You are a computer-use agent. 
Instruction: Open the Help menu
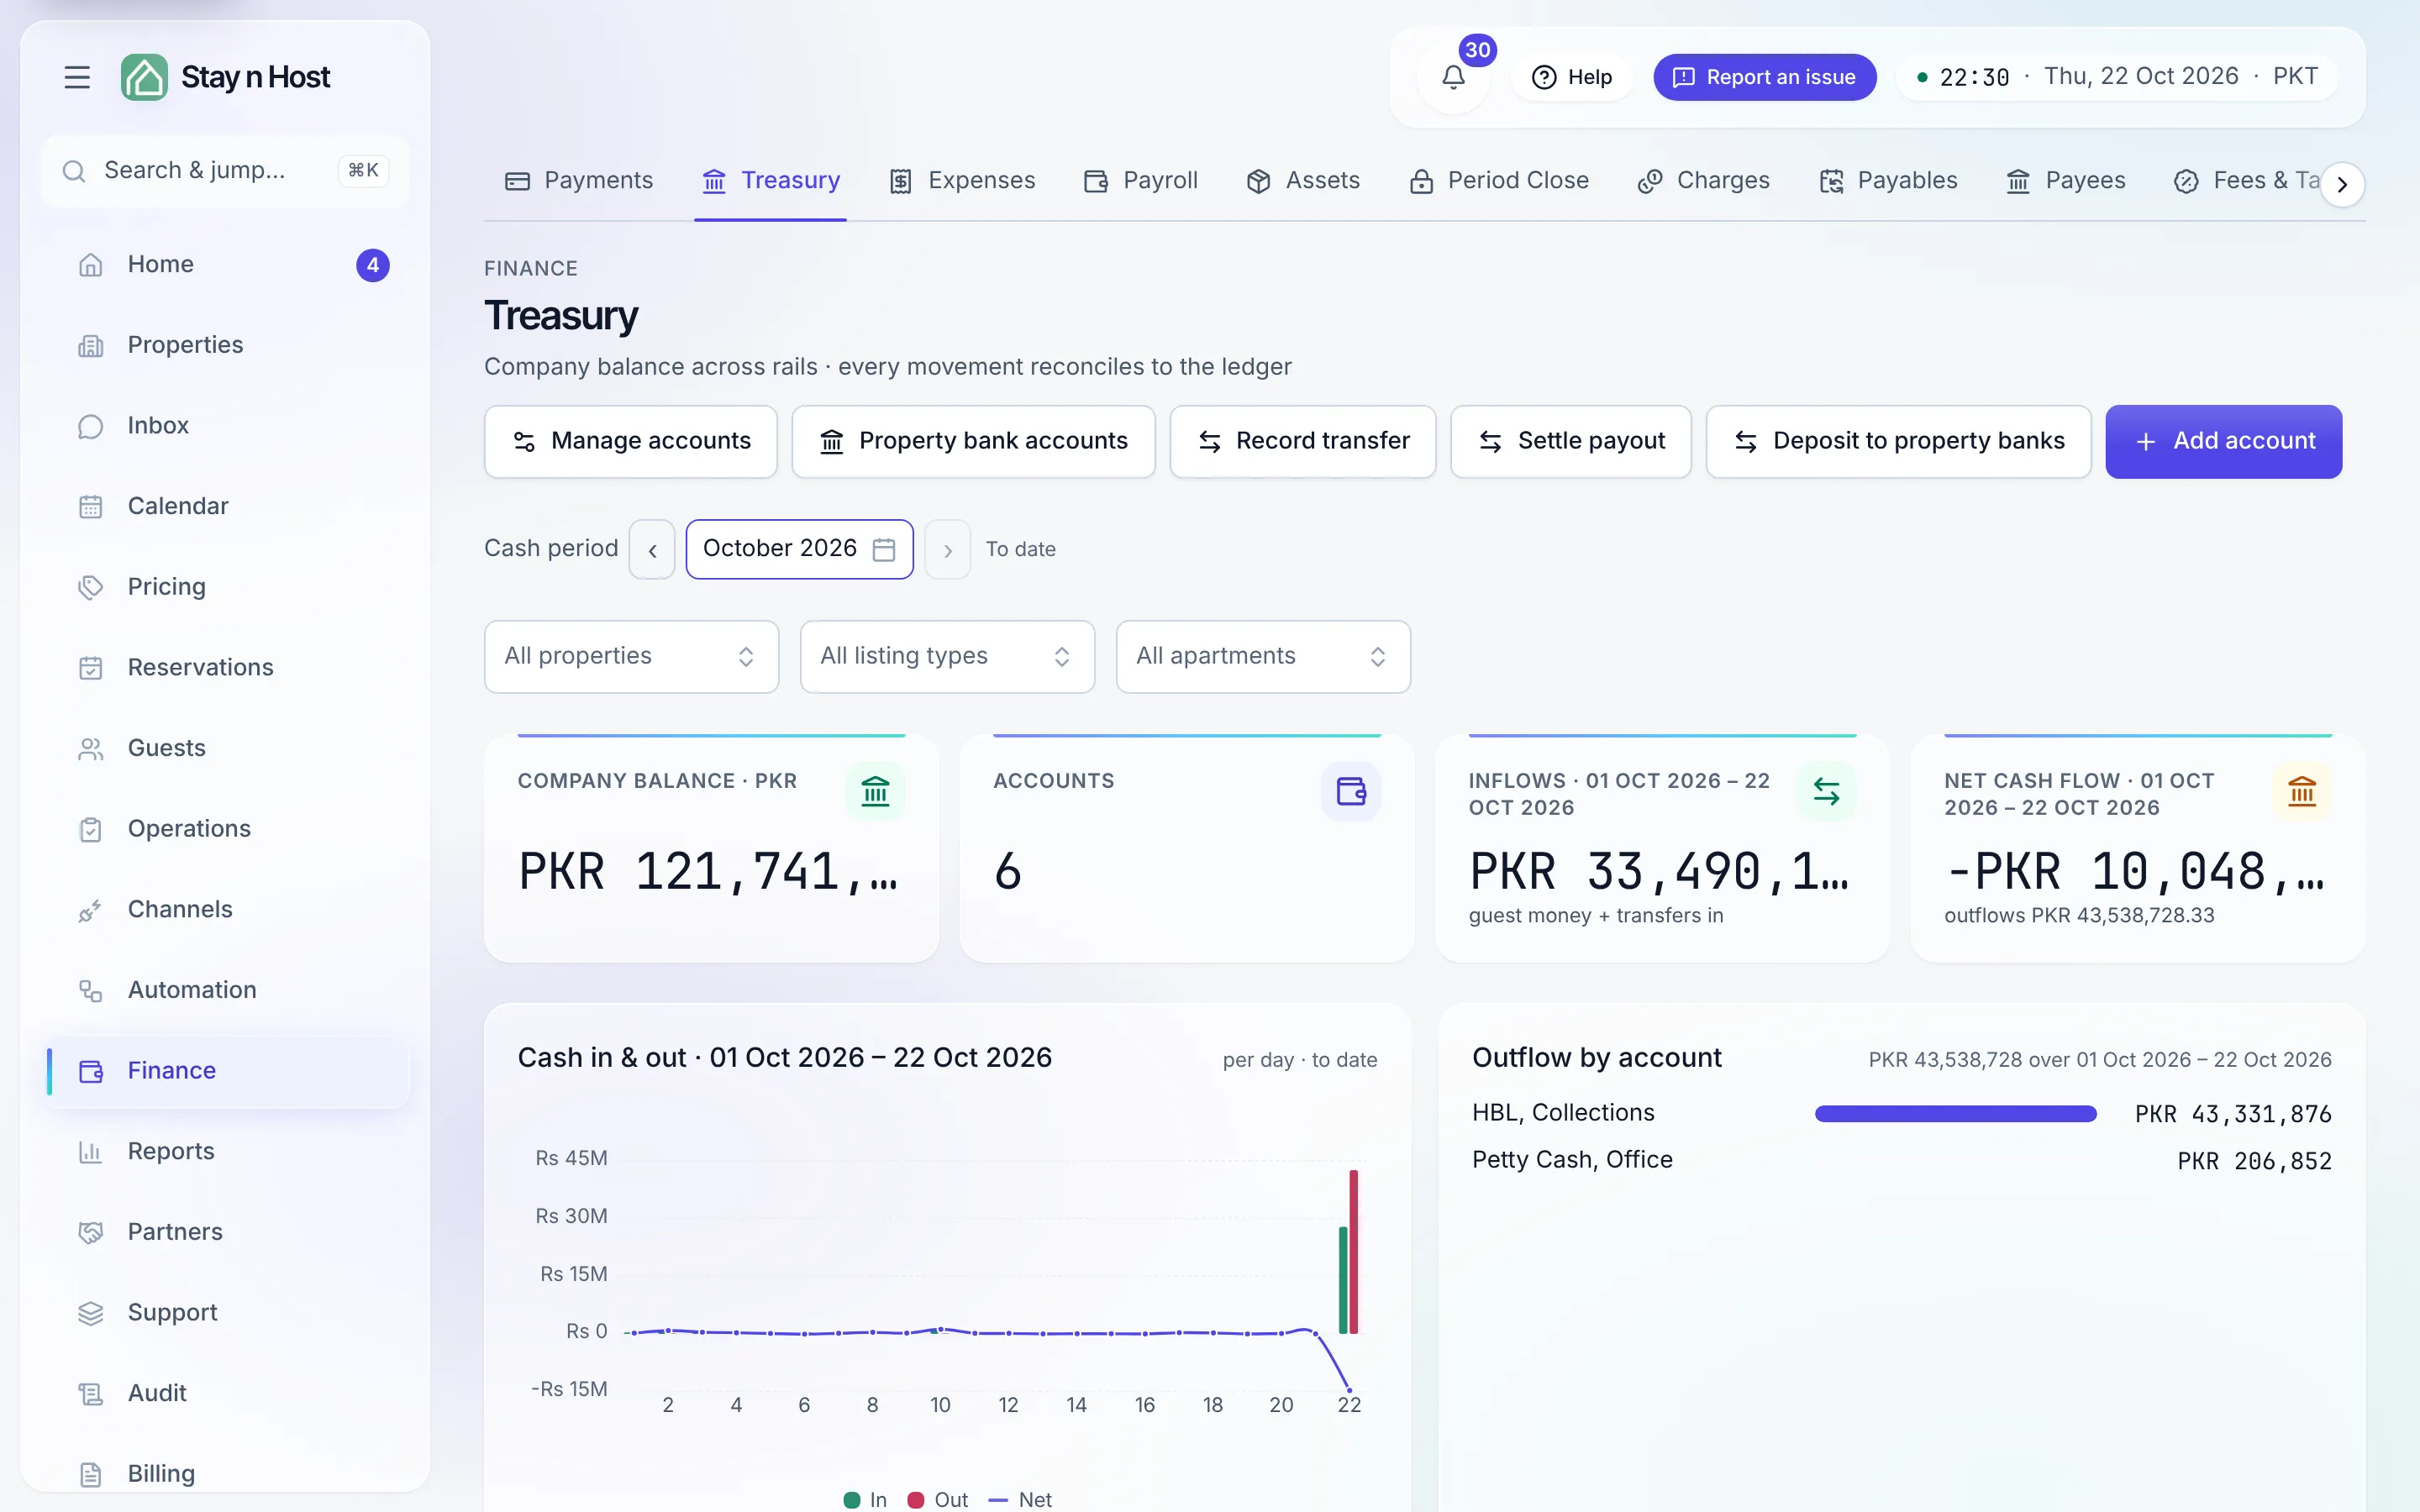point(1572,77)
